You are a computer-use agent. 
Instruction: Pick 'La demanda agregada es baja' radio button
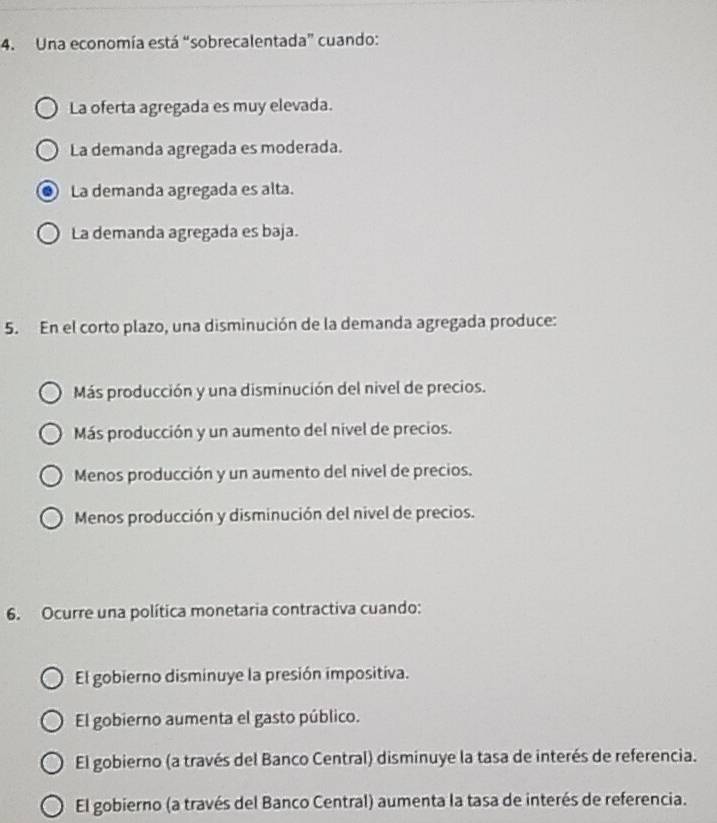48,235
